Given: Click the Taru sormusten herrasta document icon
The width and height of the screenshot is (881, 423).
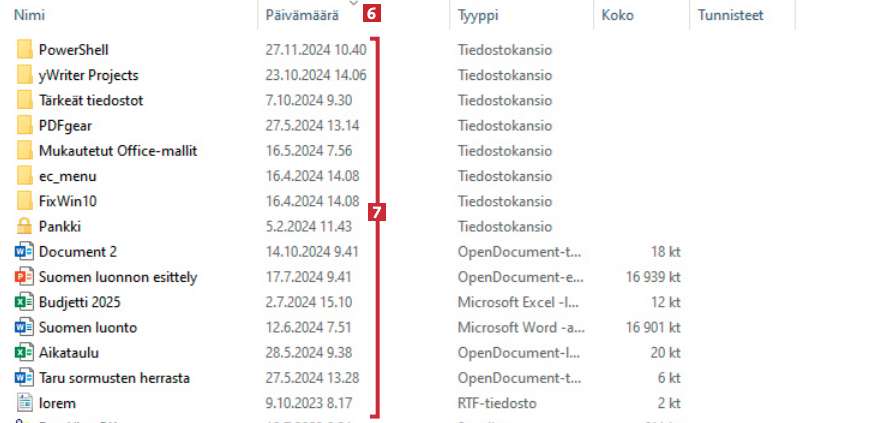Looking at the screenshot, I should point(25,378).
